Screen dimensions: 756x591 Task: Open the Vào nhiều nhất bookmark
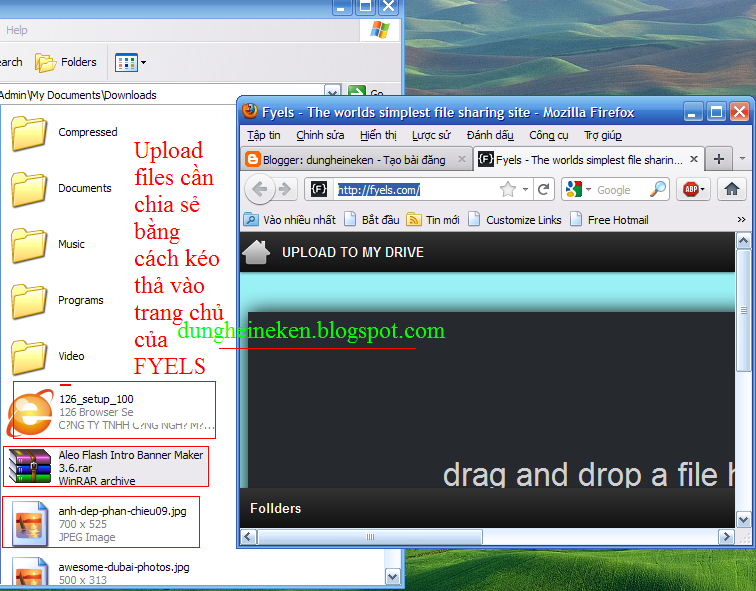point(289,220)
